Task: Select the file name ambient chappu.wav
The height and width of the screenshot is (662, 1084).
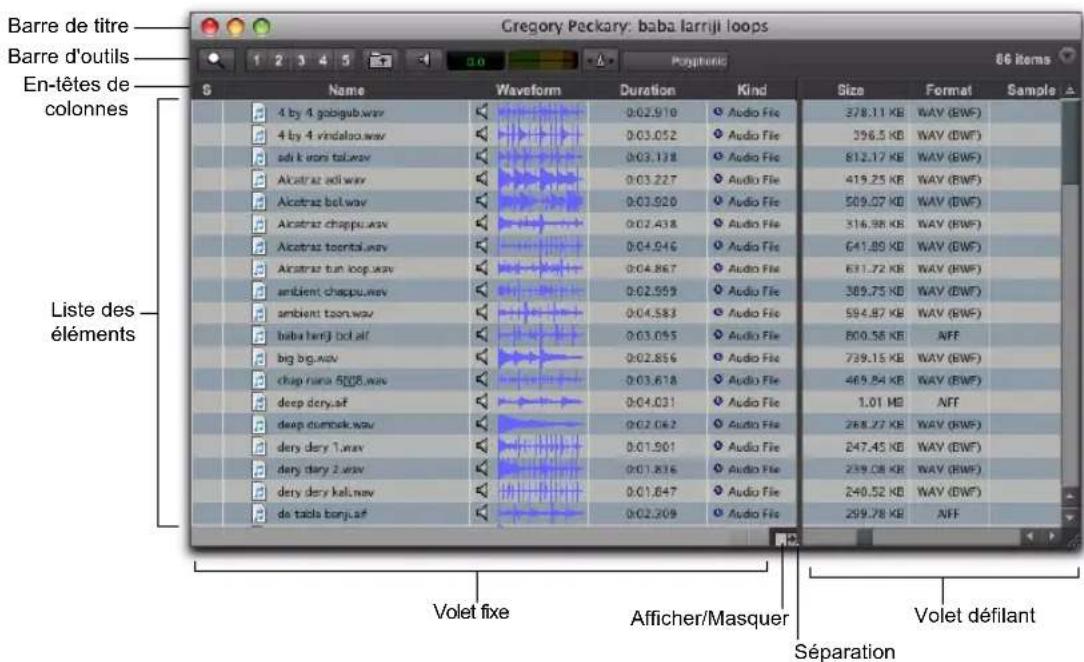Action: coord(333,291)
